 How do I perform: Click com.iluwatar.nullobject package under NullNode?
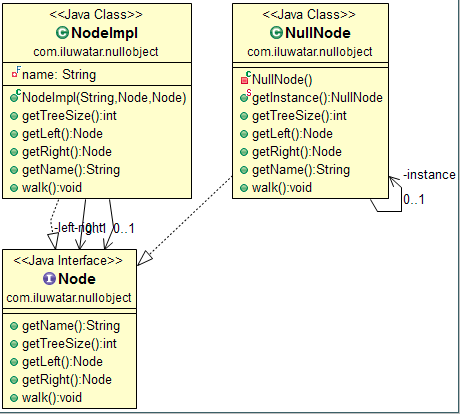pyautogui.click(x=310, y=52)
